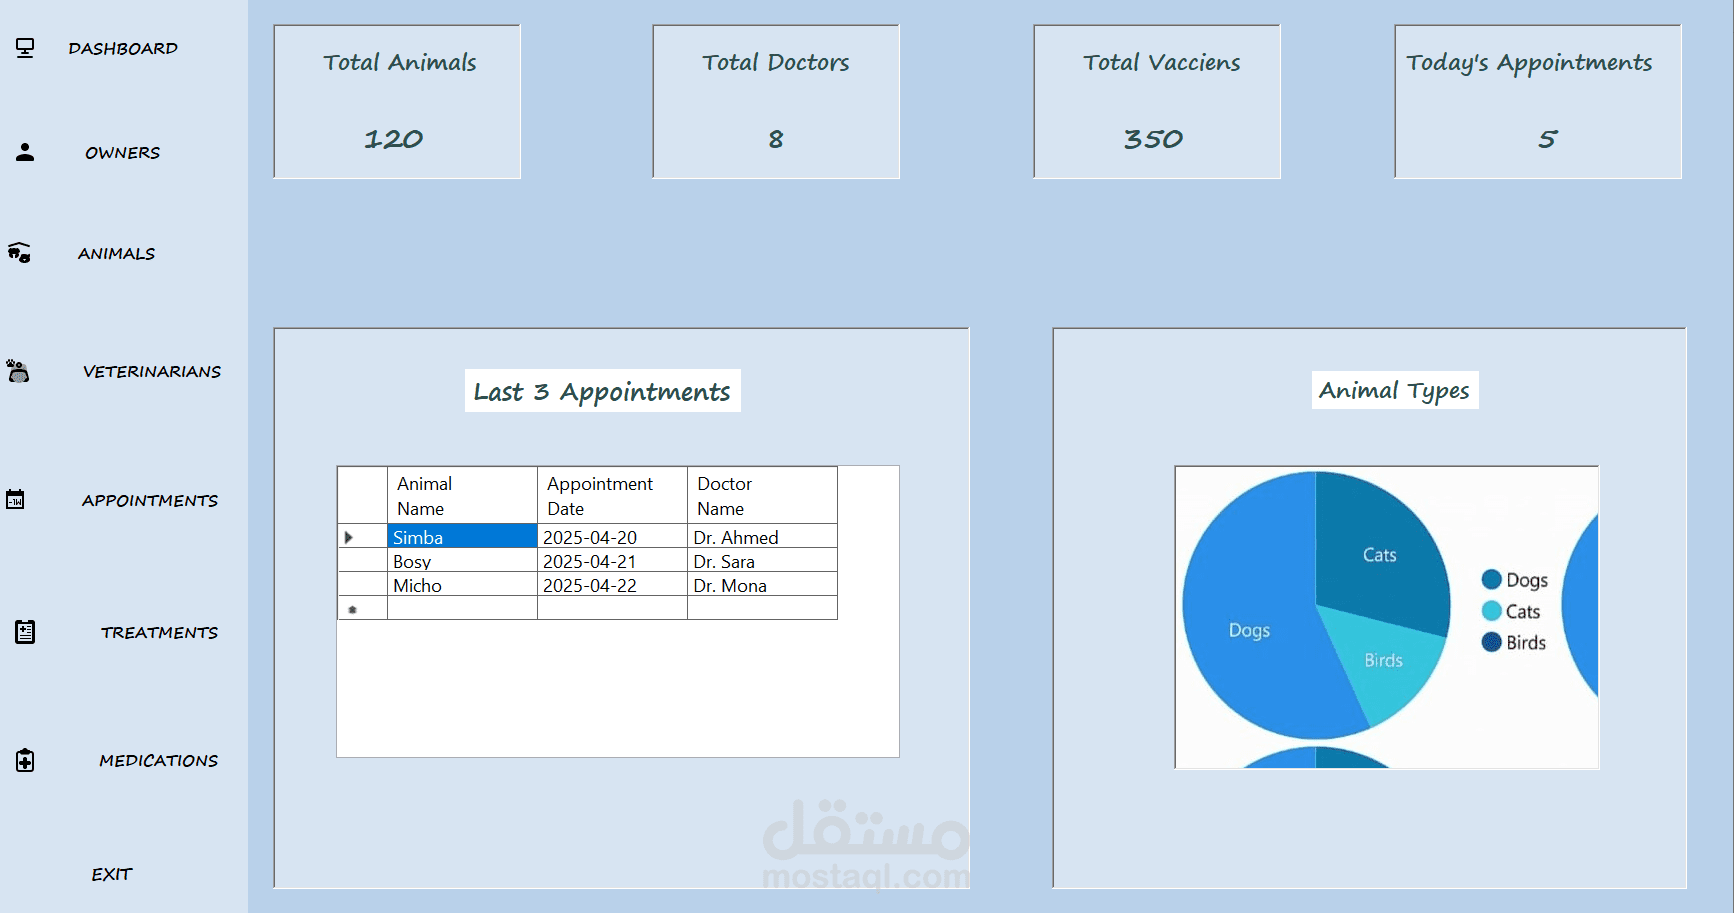Click the Last 3 Appointments title

click(x=602, y=391)
